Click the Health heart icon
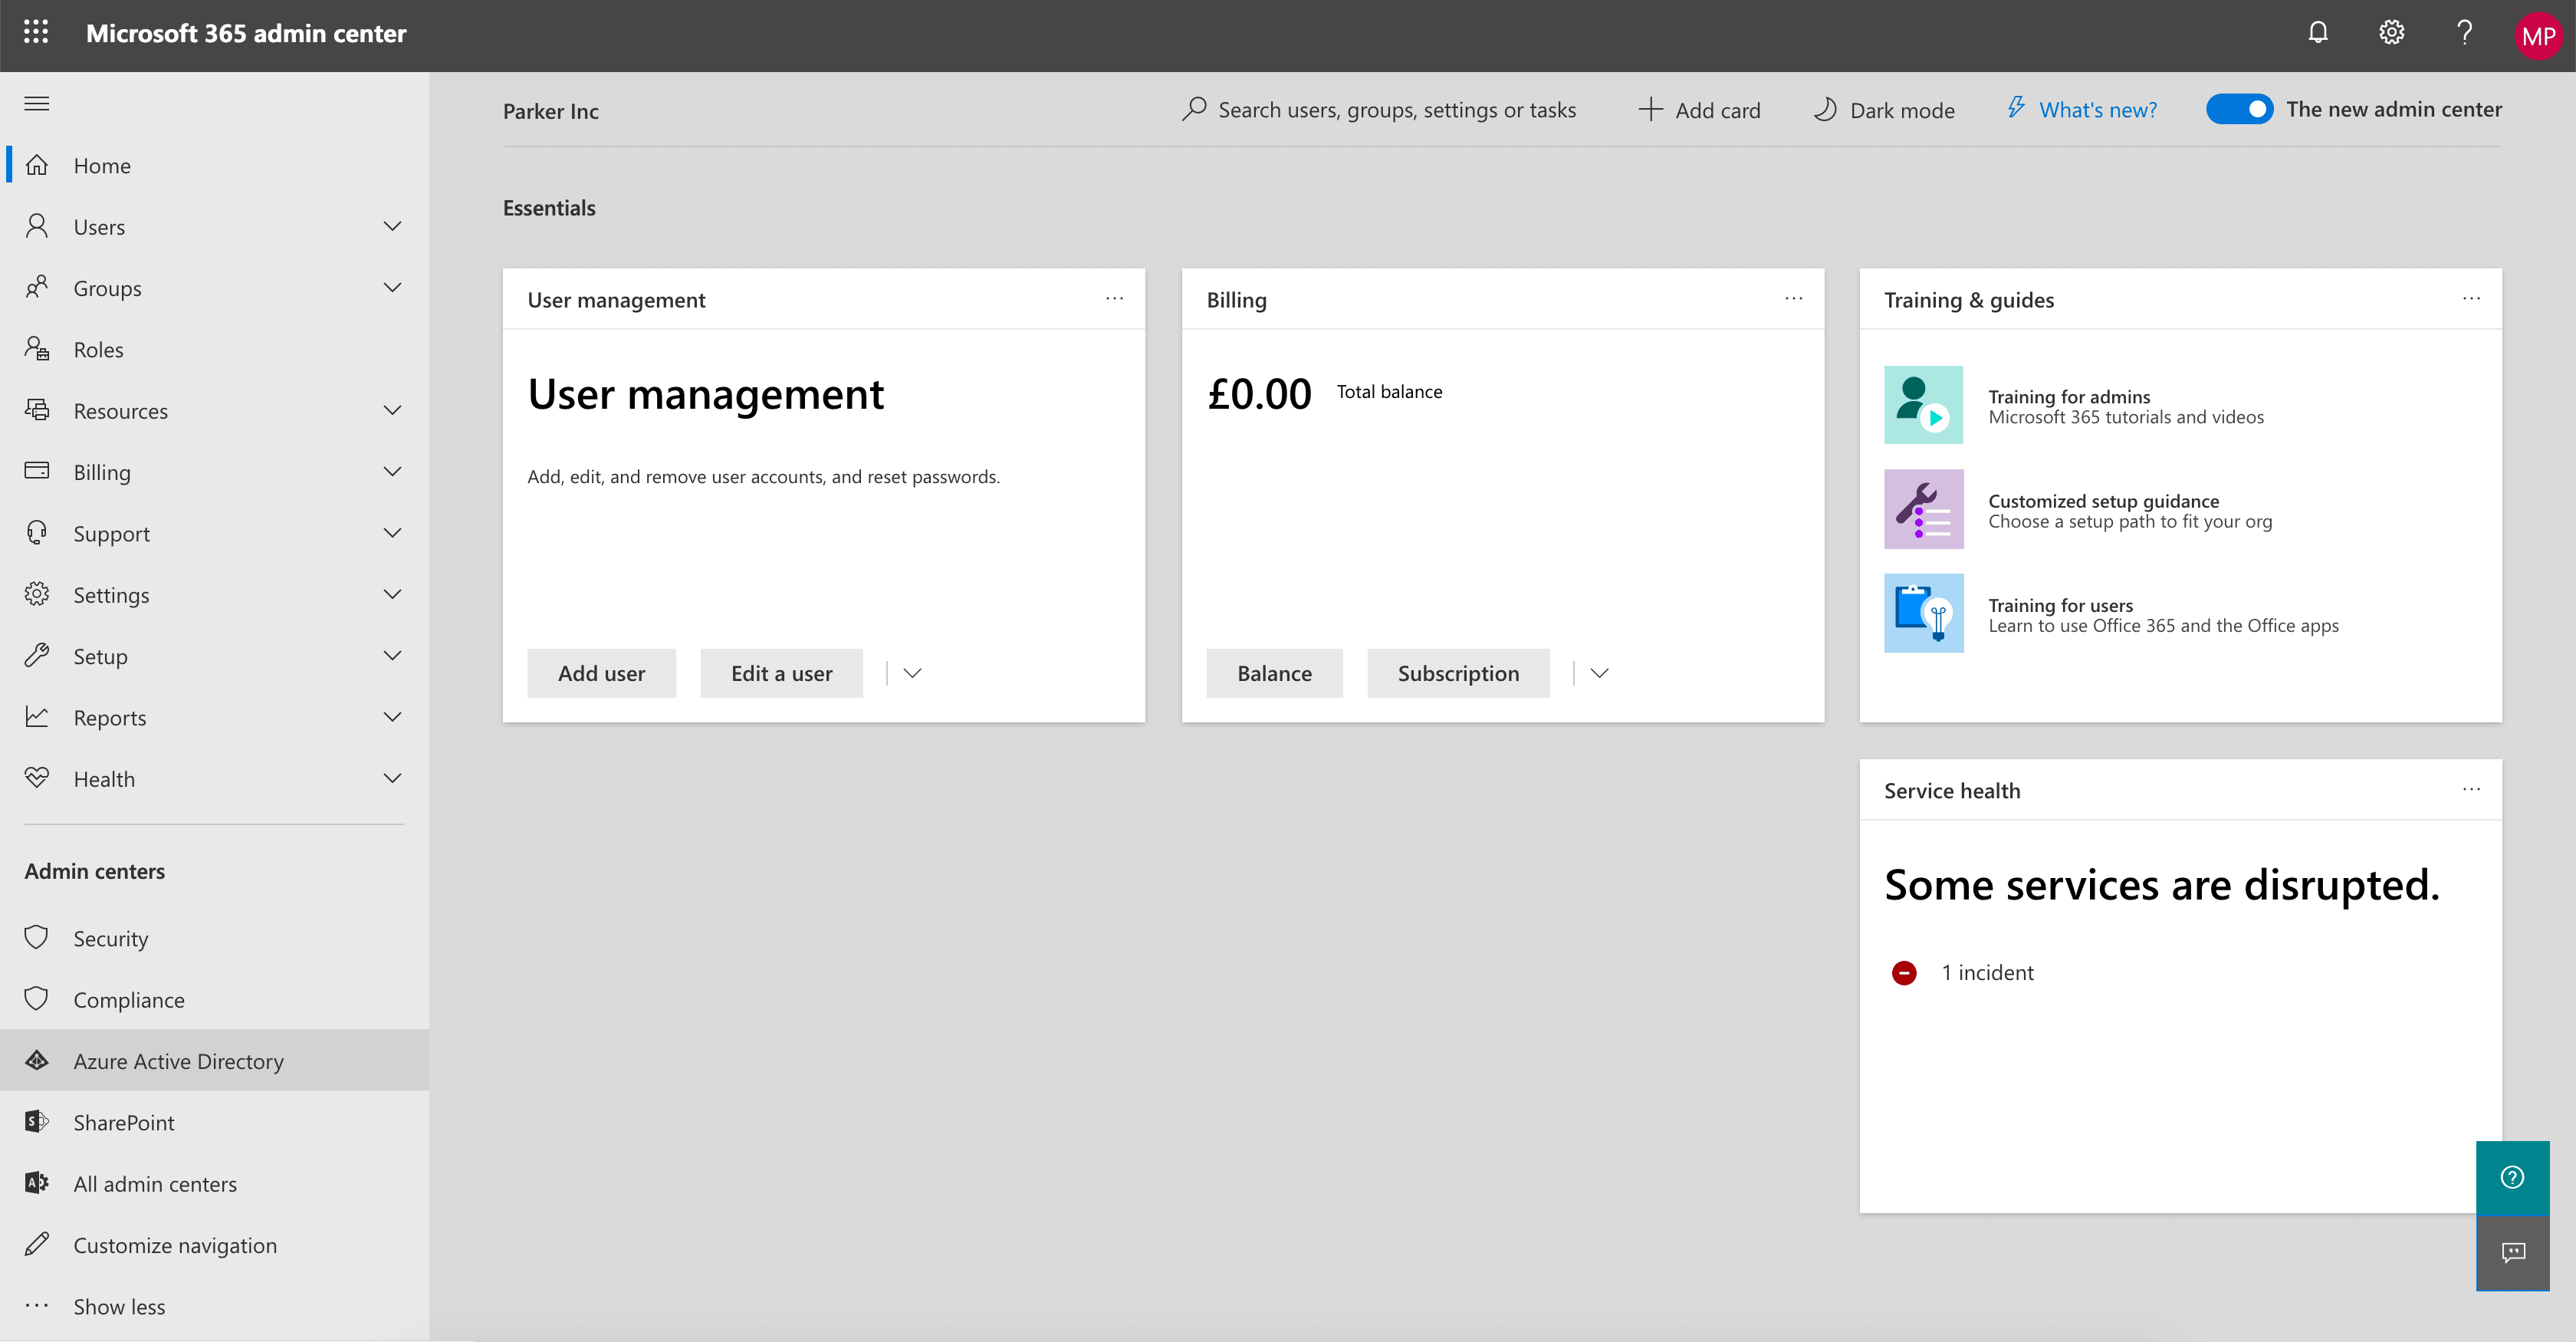The height and width of the screenshot is (1342, 2576). [x=37, y=778]
